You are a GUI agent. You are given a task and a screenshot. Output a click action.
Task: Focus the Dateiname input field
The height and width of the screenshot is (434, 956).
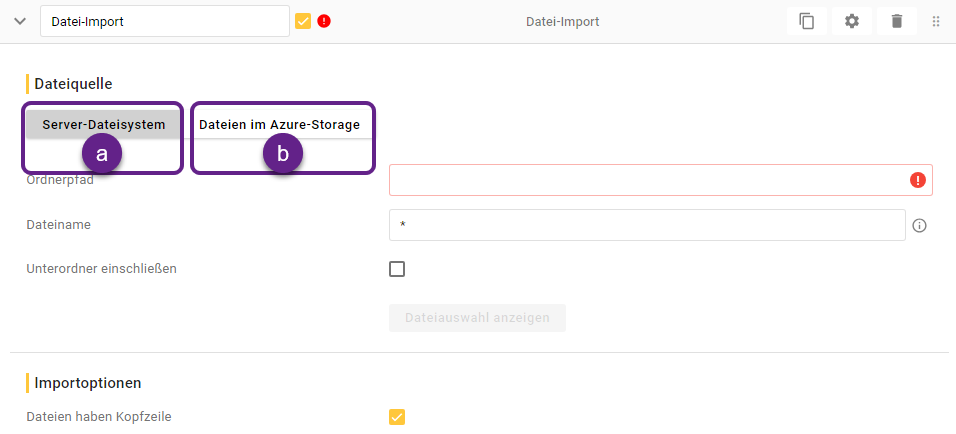(x=645, y=225)
